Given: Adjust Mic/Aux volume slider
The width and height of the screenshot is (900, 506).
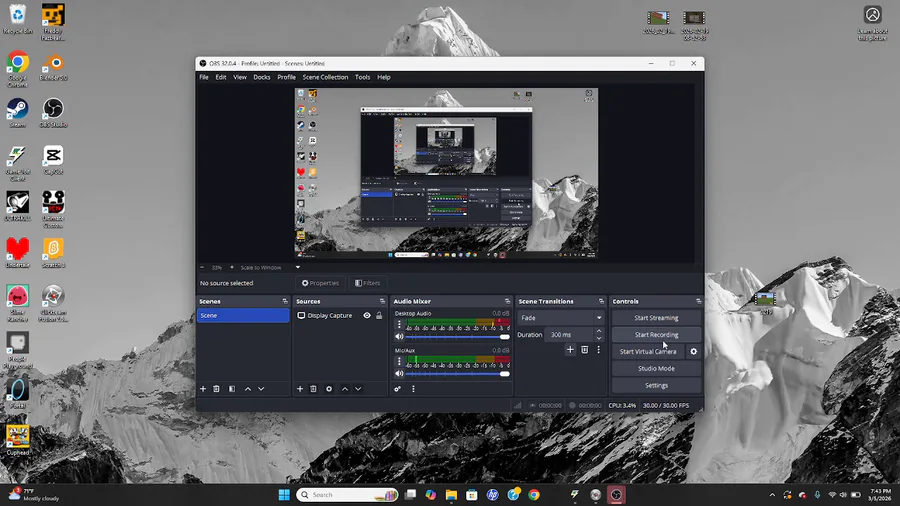Looking at the screenshot, I should 458,373.
